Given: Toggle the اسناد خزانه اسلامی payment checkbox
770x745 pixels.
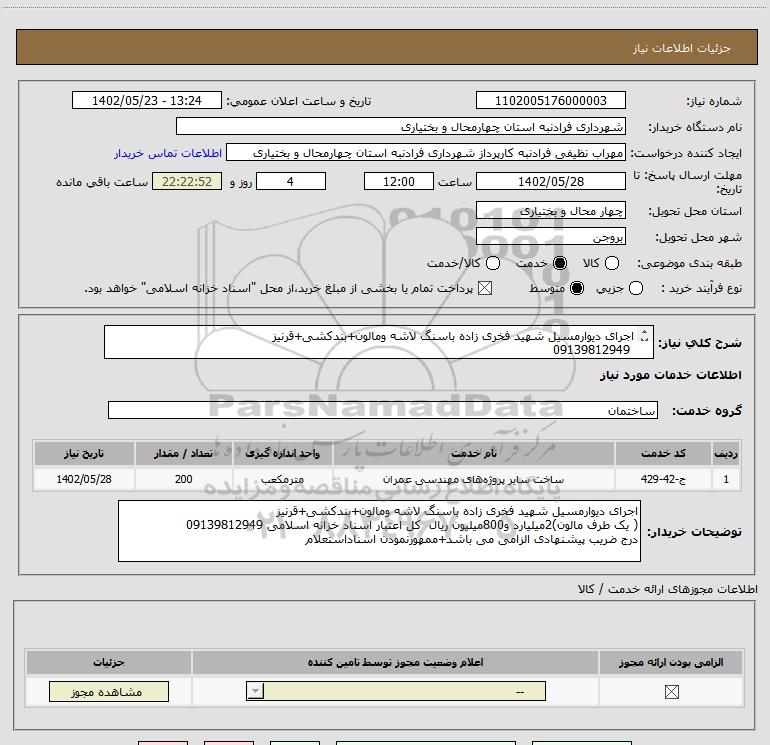Looking at the screenshot, I should coord(485,288).
